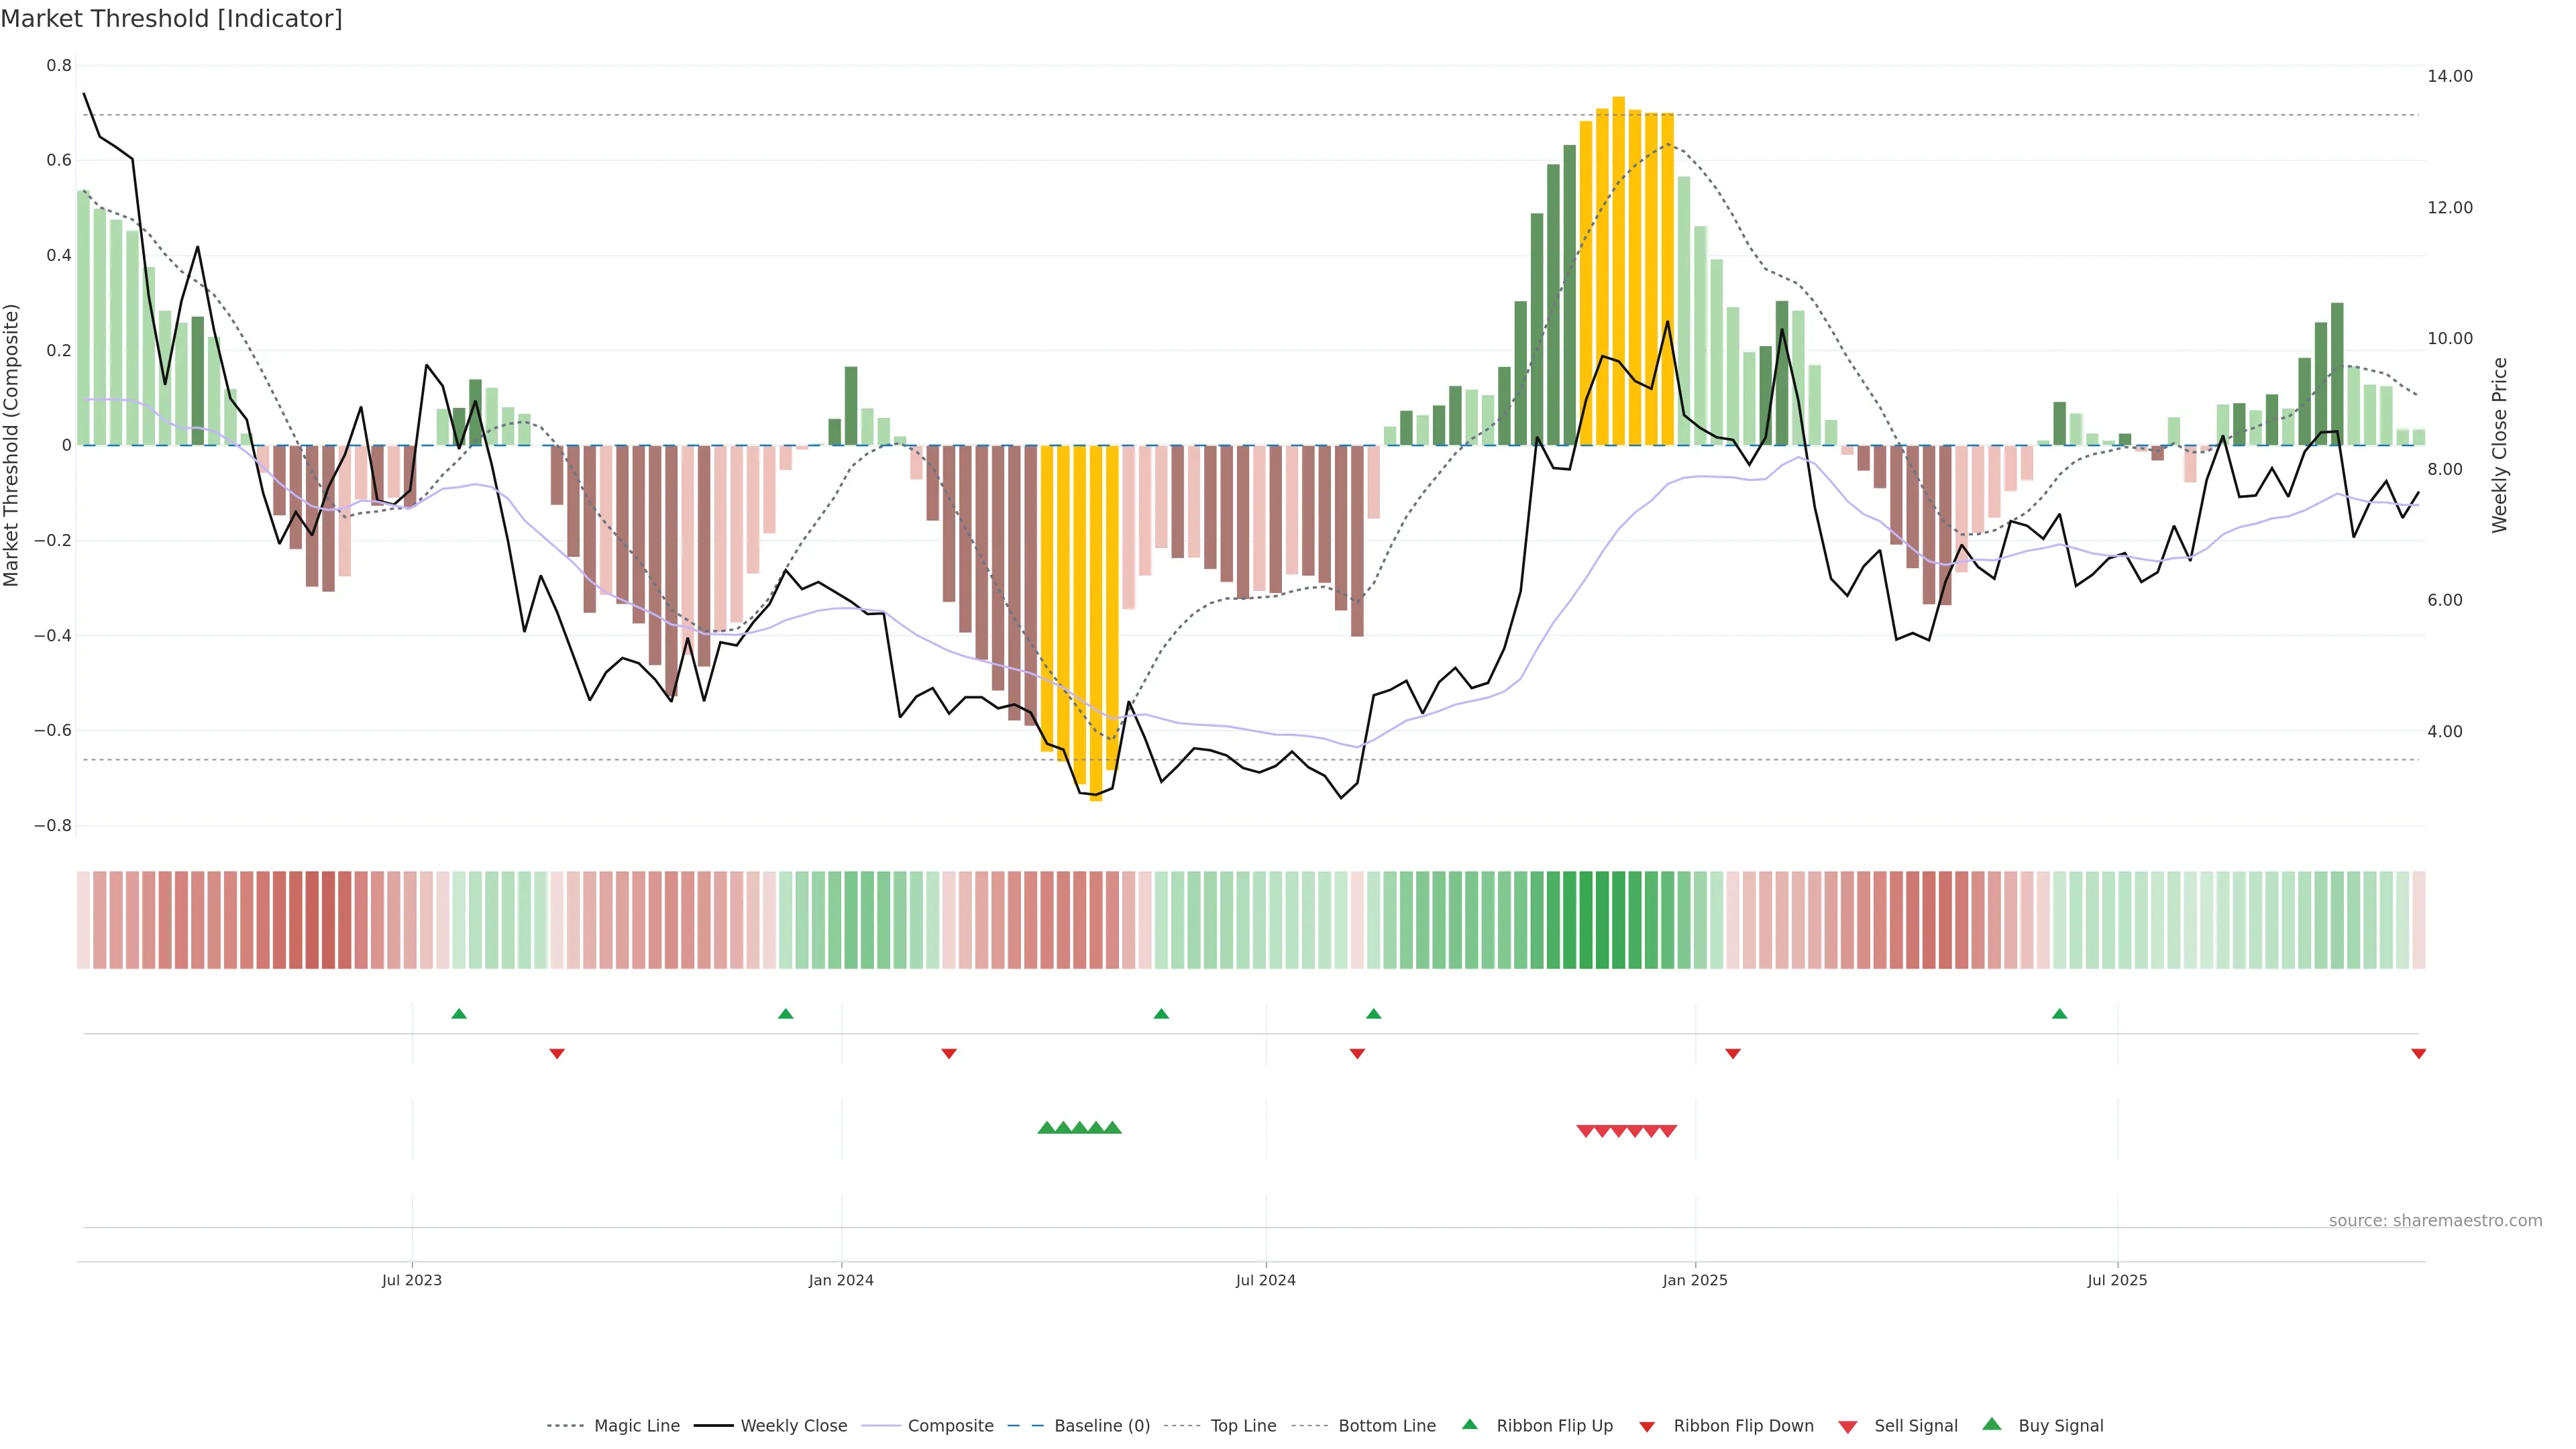This screenshot has width=2576, height=1449.
Task: Click the Market Threshold [Indicator] title
Action: coord(172,19)
